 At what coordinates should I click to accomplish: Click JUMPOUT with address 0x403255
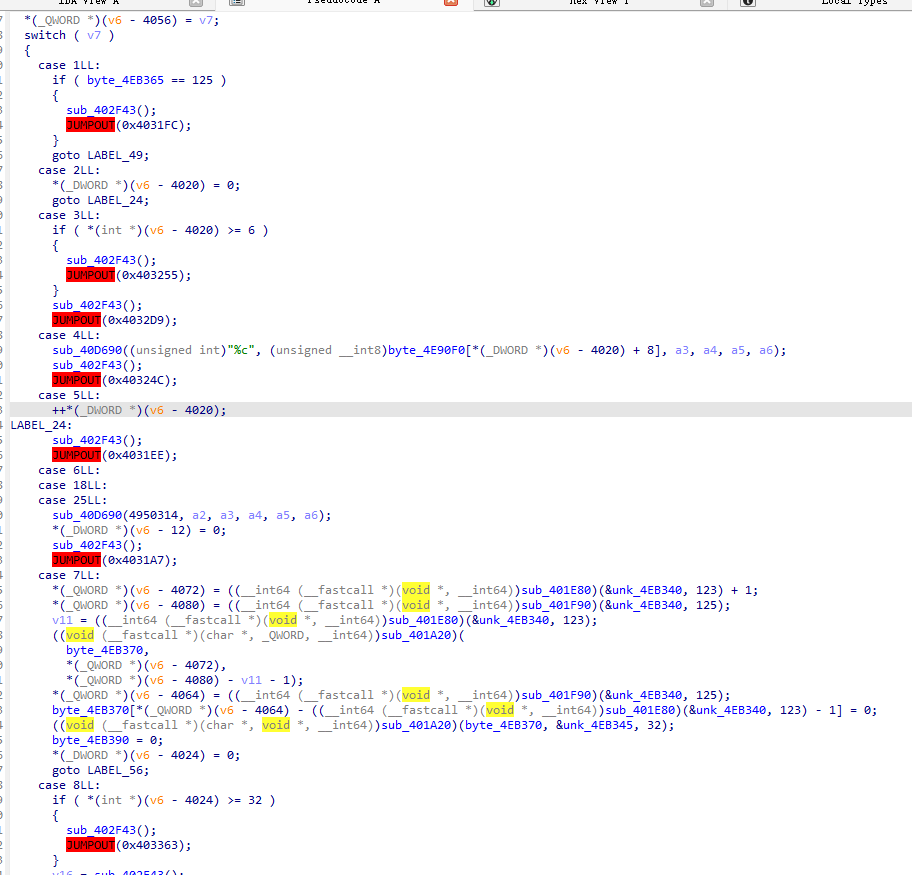point(128,275)
